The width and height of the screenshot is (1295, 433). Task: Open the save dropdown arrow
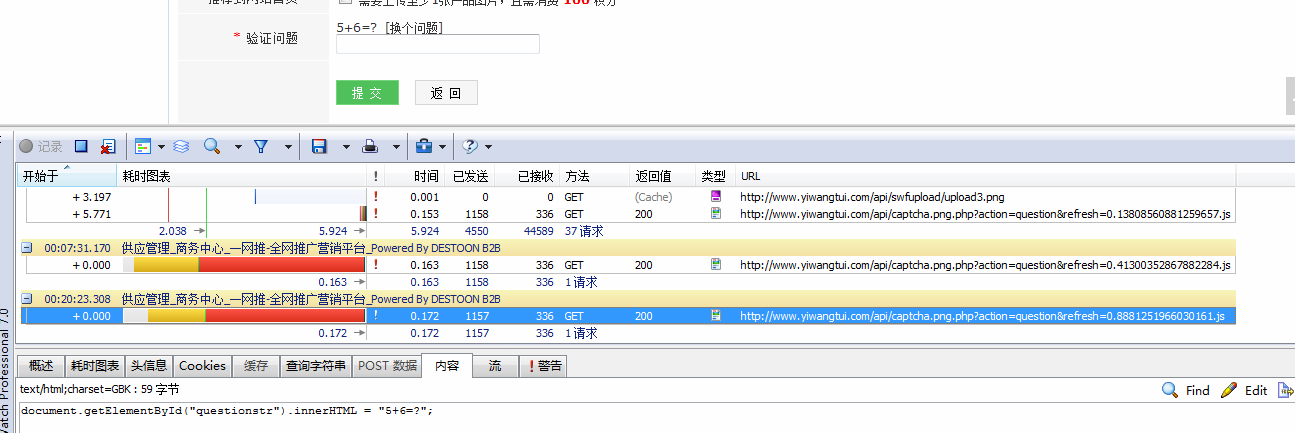[346, 147]
